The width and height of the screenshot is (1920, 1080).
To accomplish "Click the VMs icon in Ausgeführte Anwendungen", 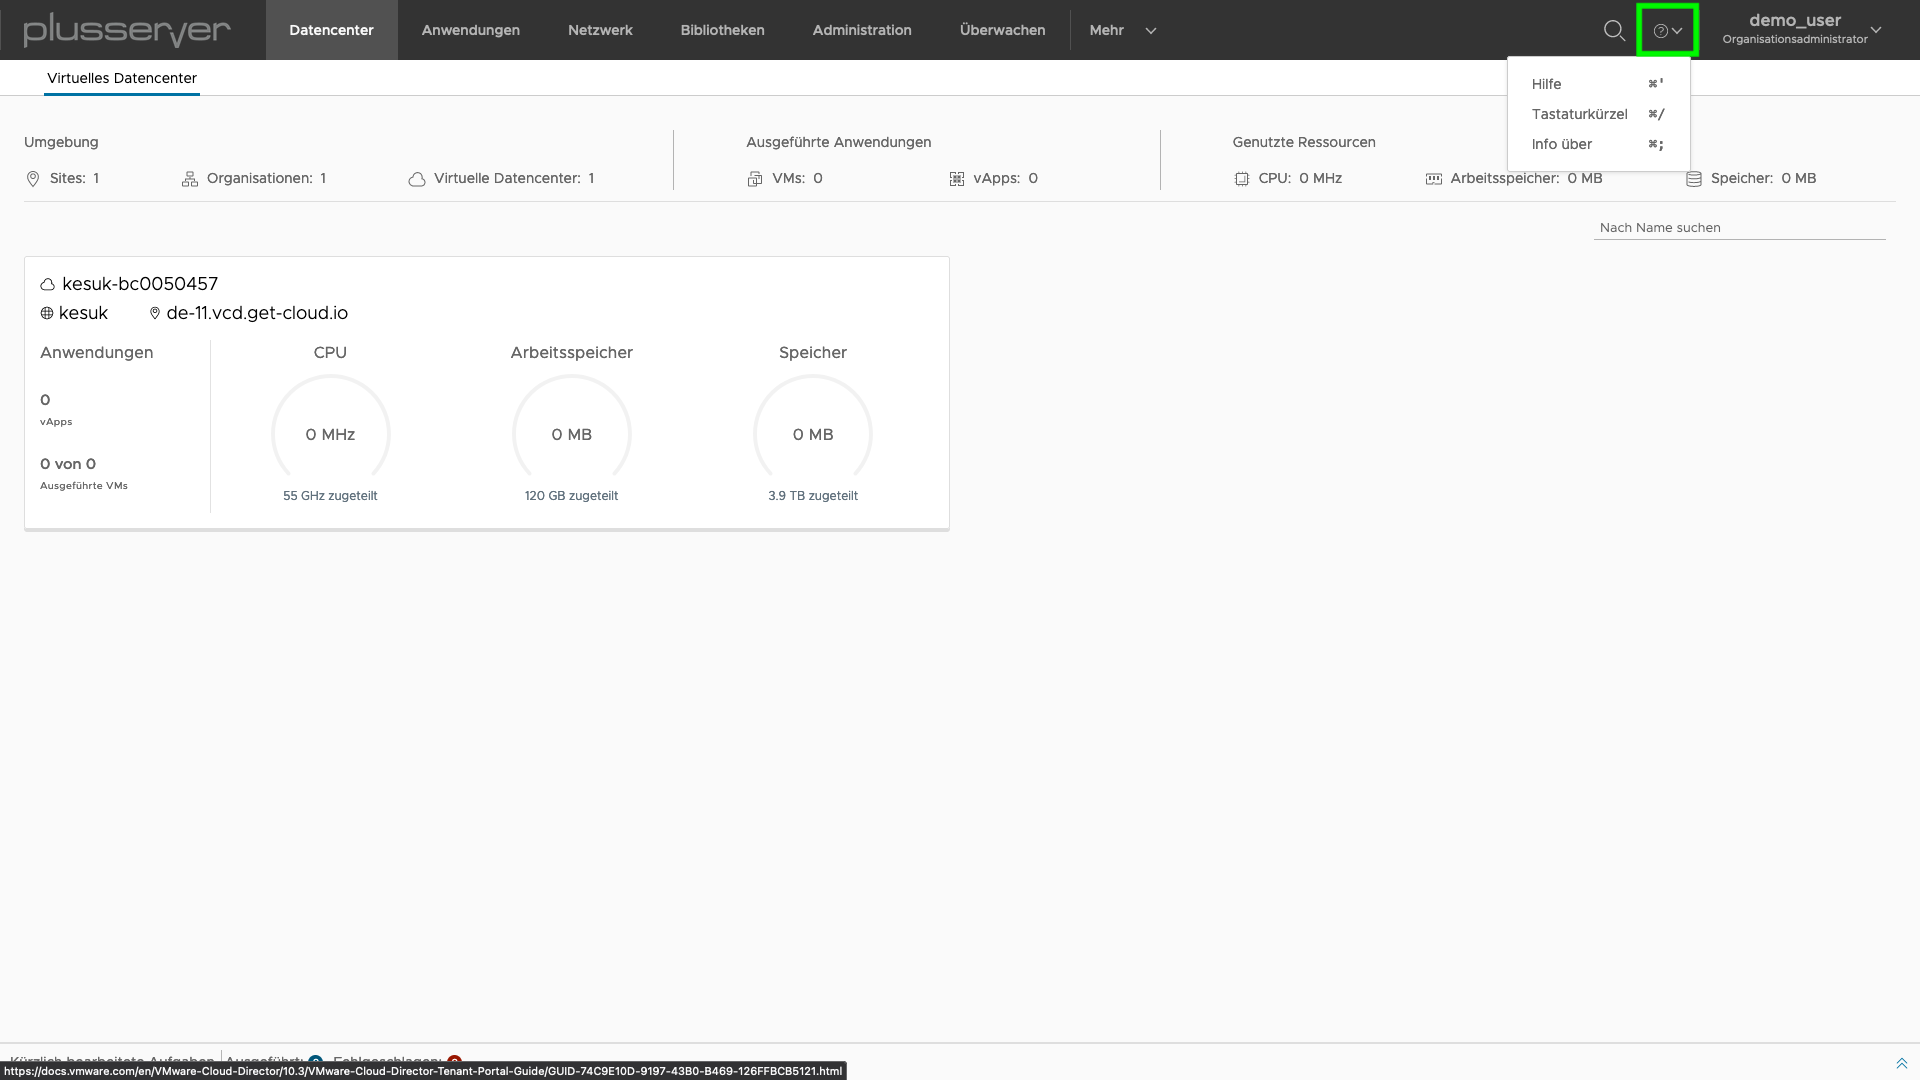I will click(x=756, y=178).
